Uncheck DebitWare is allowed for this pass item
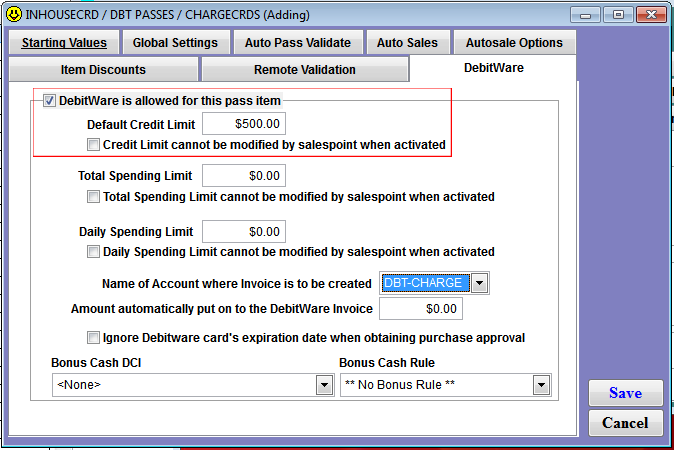 pos(49,101)
